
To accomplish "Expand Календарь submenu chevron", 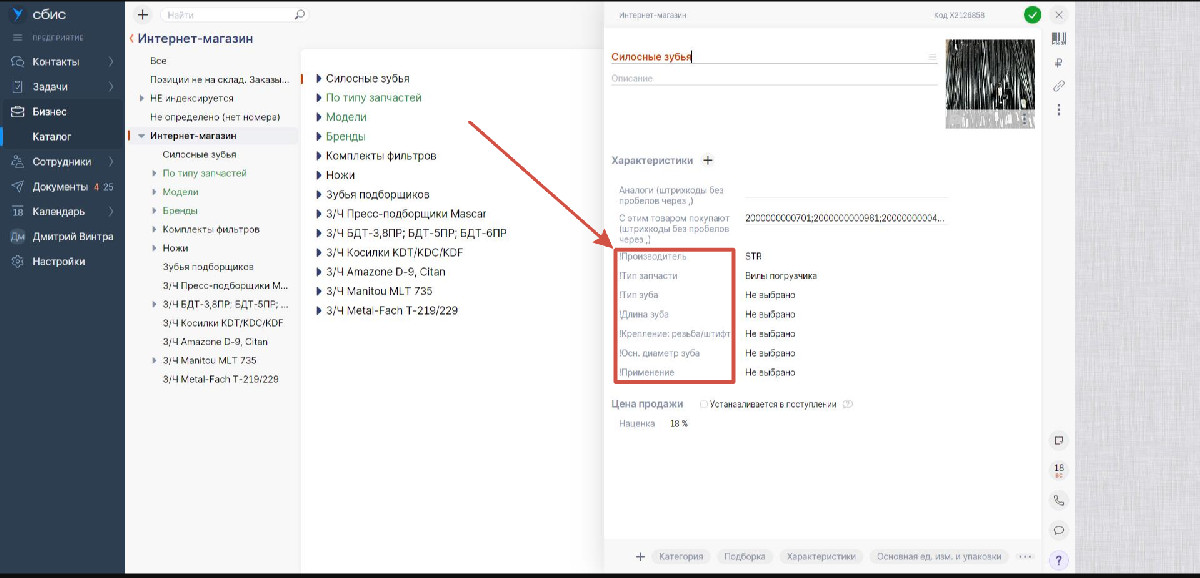I will tap(111, 211).
